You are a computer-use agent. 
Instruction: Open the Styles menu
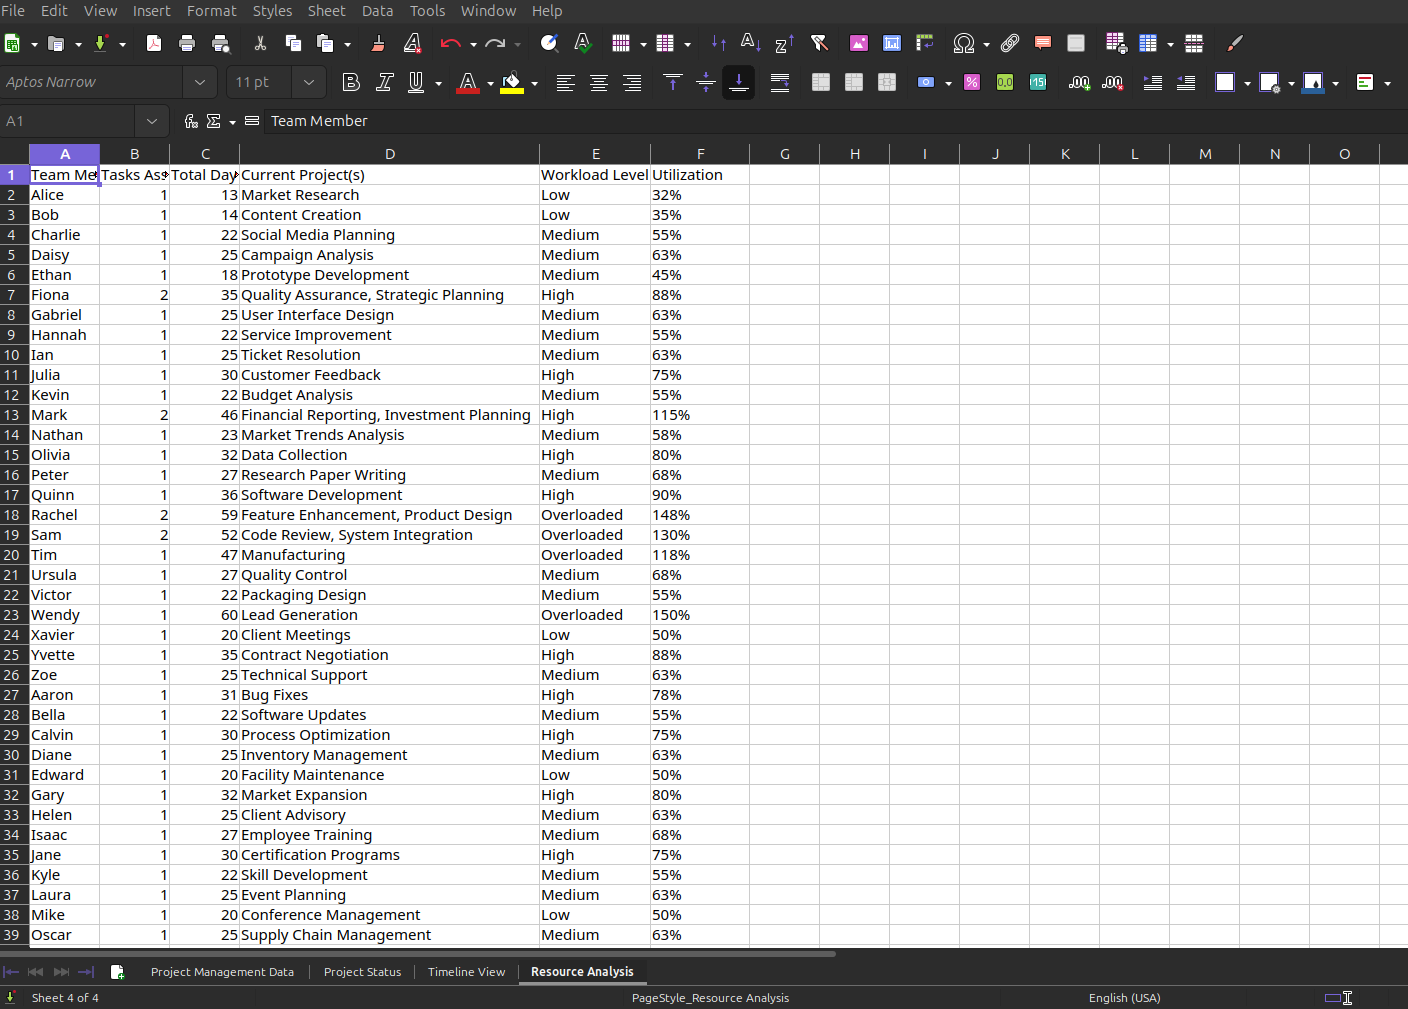coord(272,10)
